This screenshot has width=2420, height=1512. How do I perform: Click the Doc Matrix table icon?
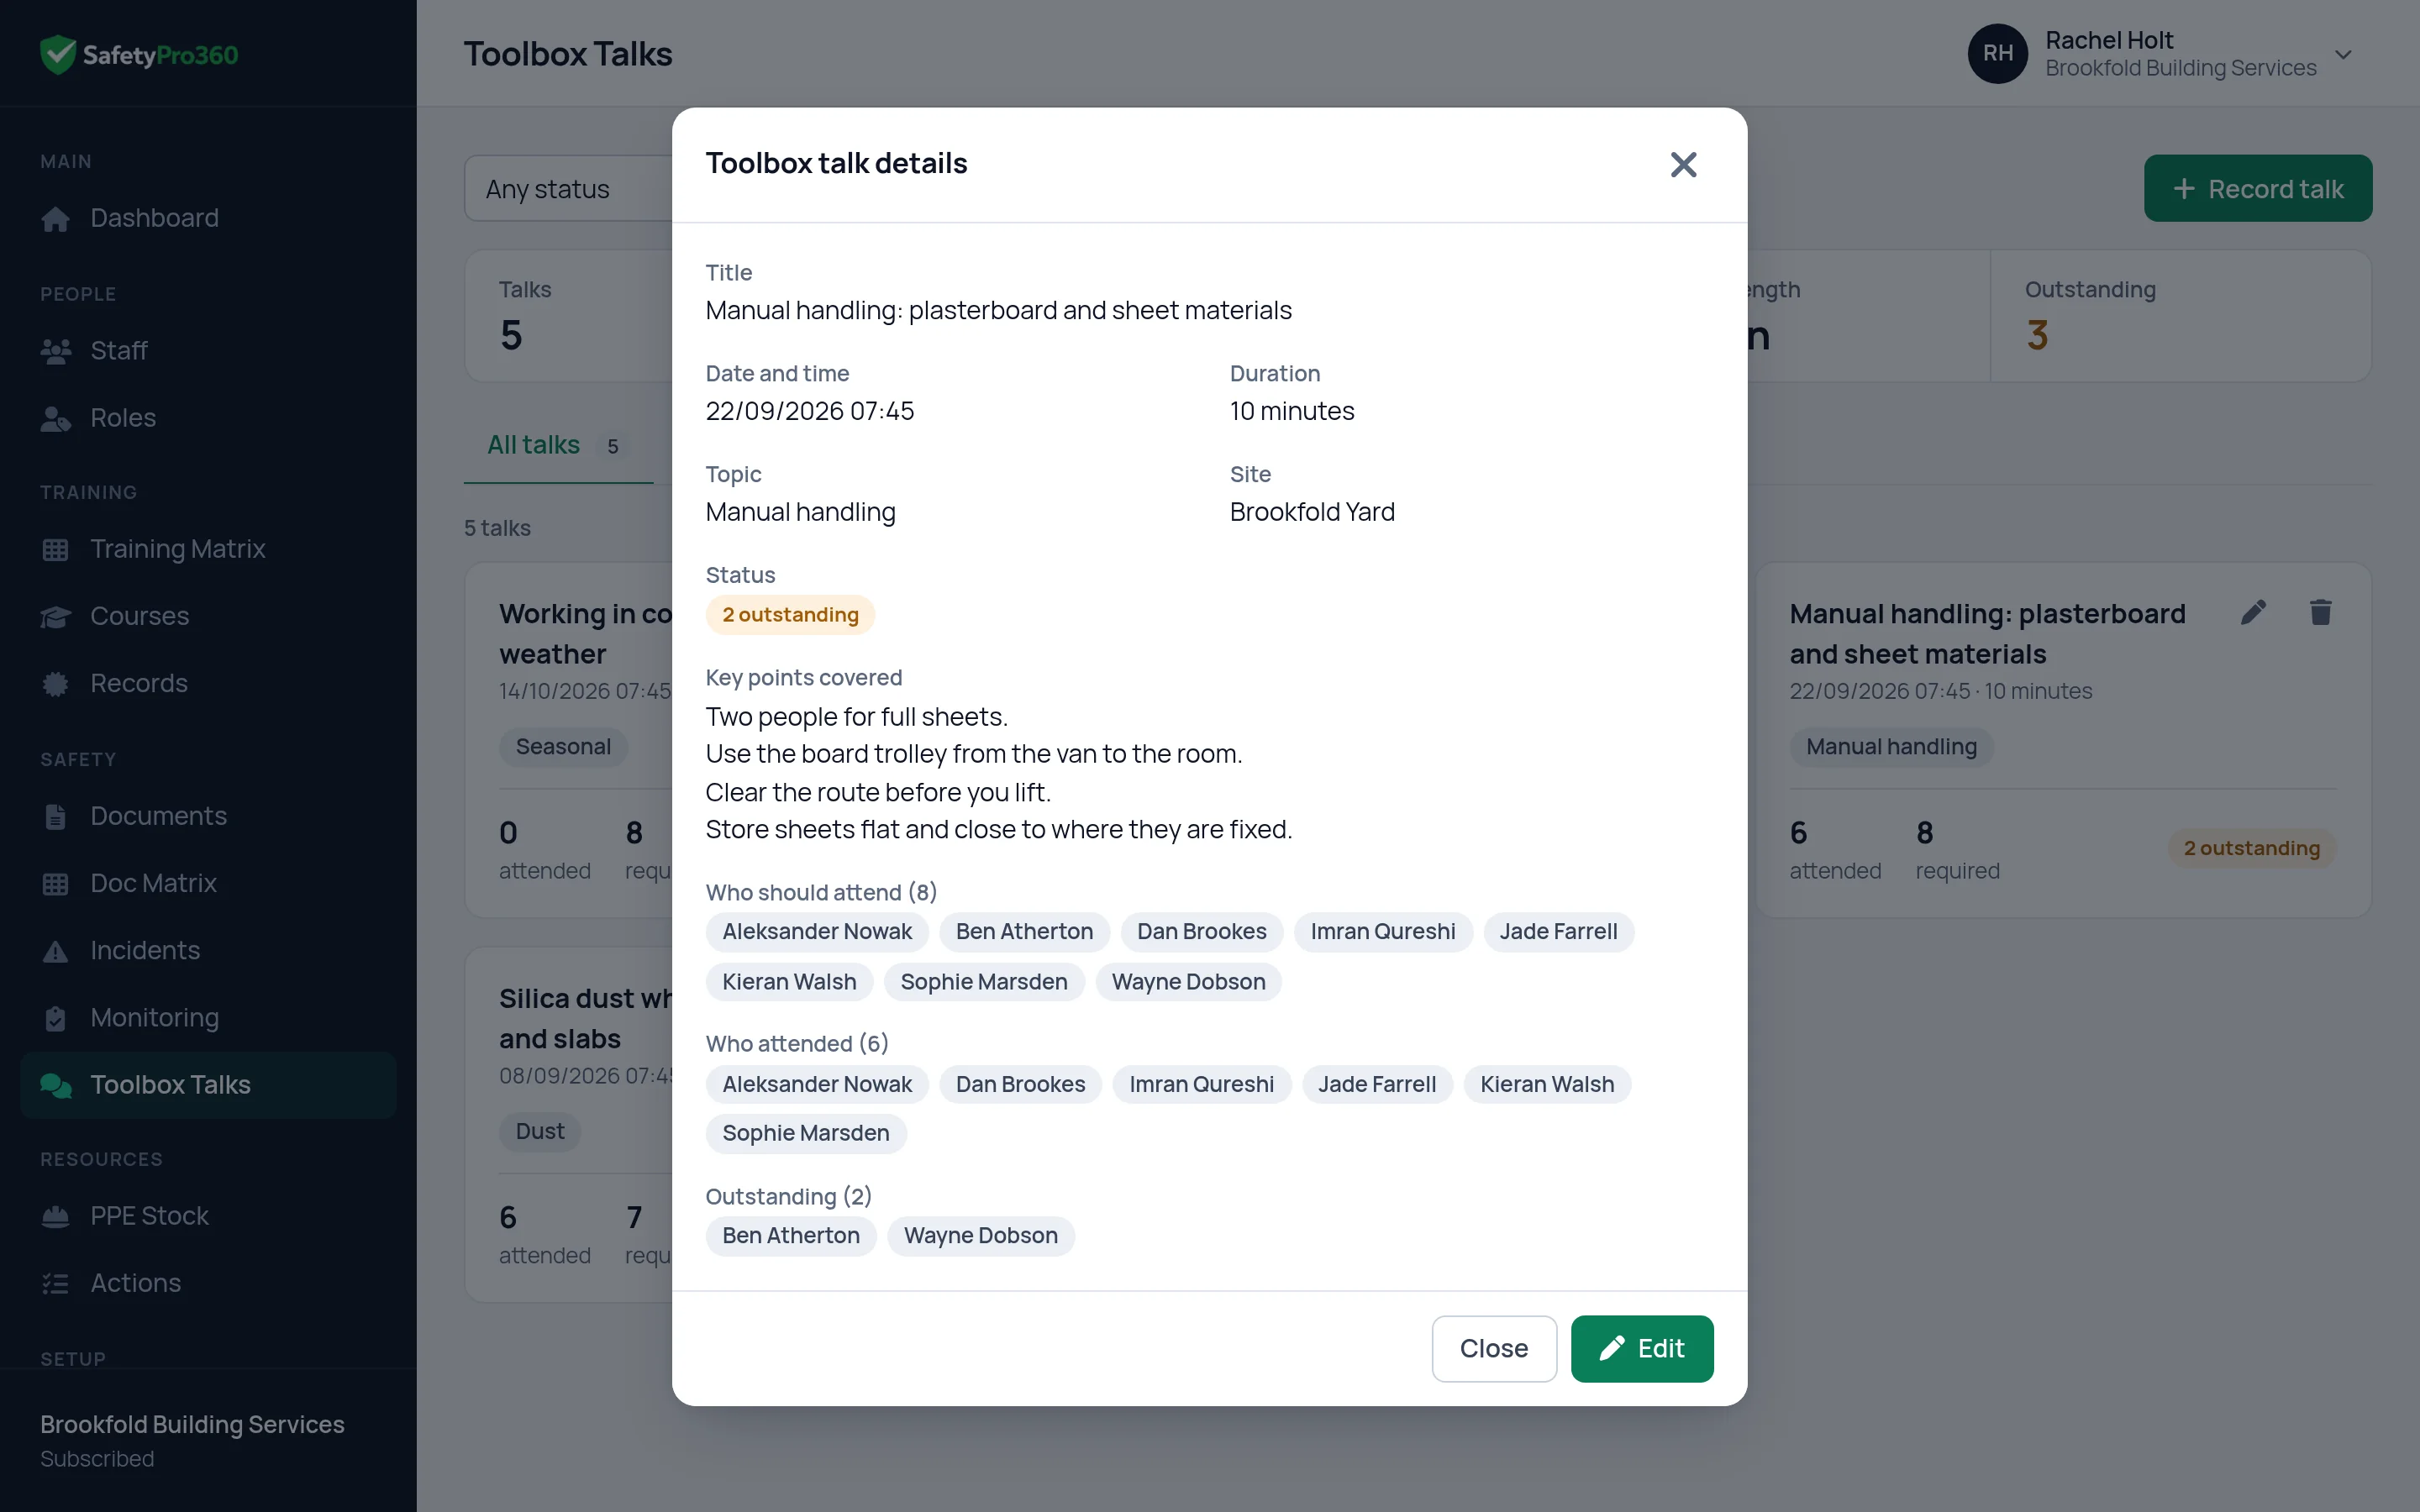[x=56, y=883]
